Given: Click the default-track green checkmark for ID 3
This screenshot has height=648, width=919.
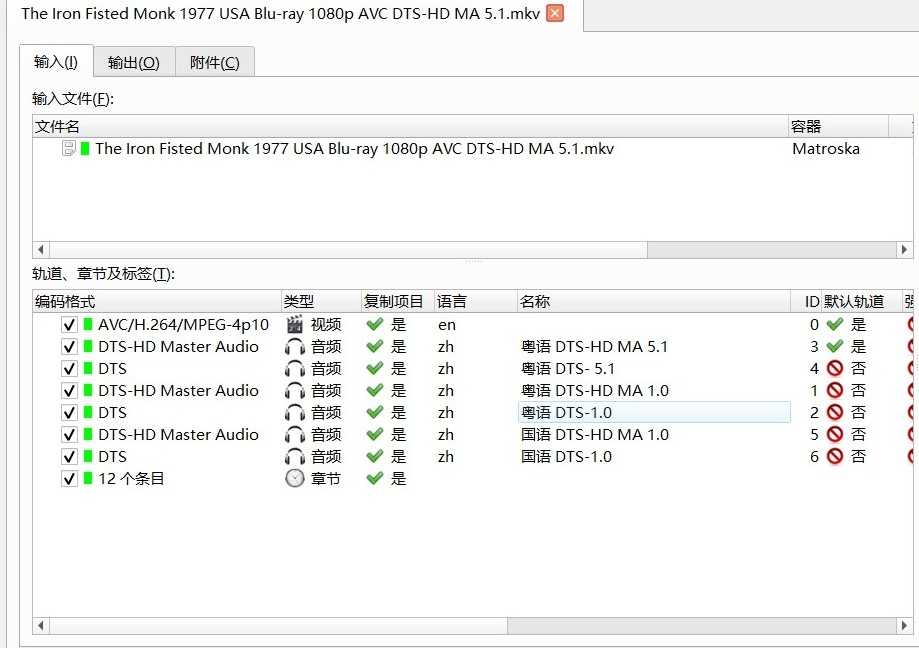Looking at the screenshot, I should pos(835,346).
